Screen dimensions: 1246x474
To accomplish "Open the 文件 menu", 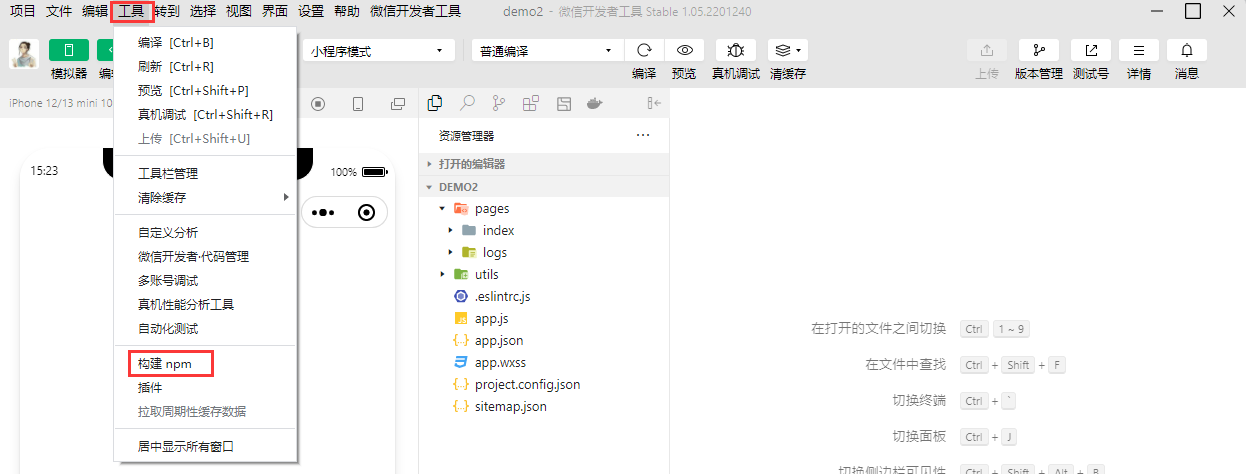I will (59, 12).
